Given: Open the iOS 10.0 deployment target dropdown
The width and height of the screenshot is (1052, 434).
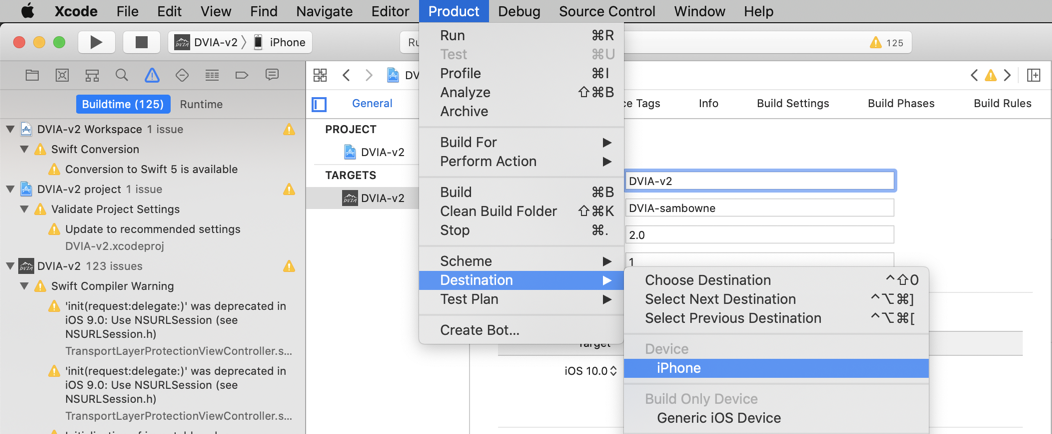Looking at the screenshot, I should pos(591,371).
